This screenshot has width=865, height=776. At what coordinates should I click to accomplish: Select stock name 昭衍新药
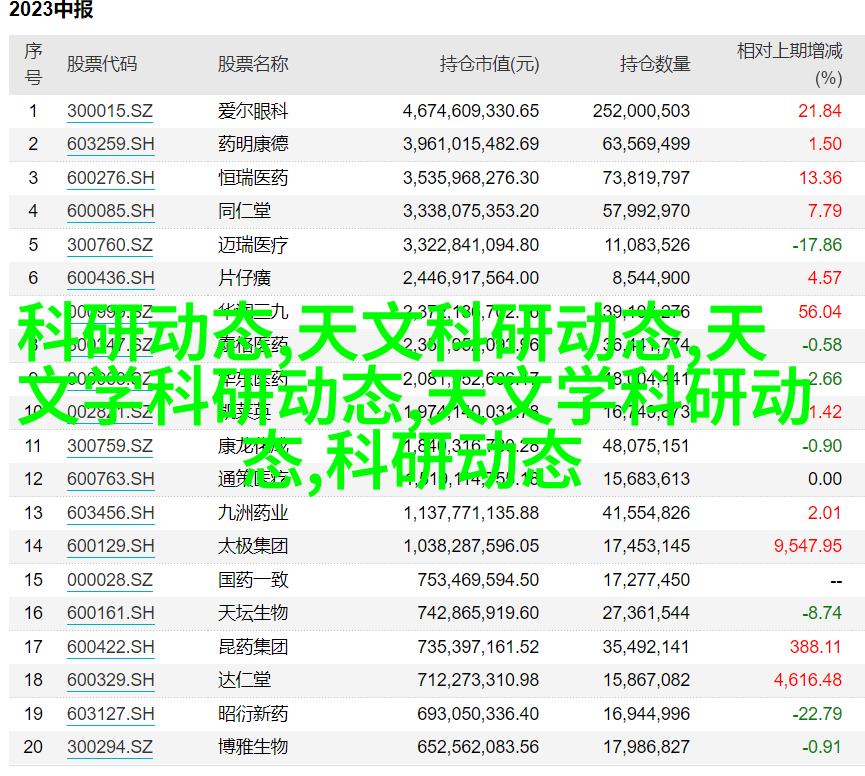point(253,714)
